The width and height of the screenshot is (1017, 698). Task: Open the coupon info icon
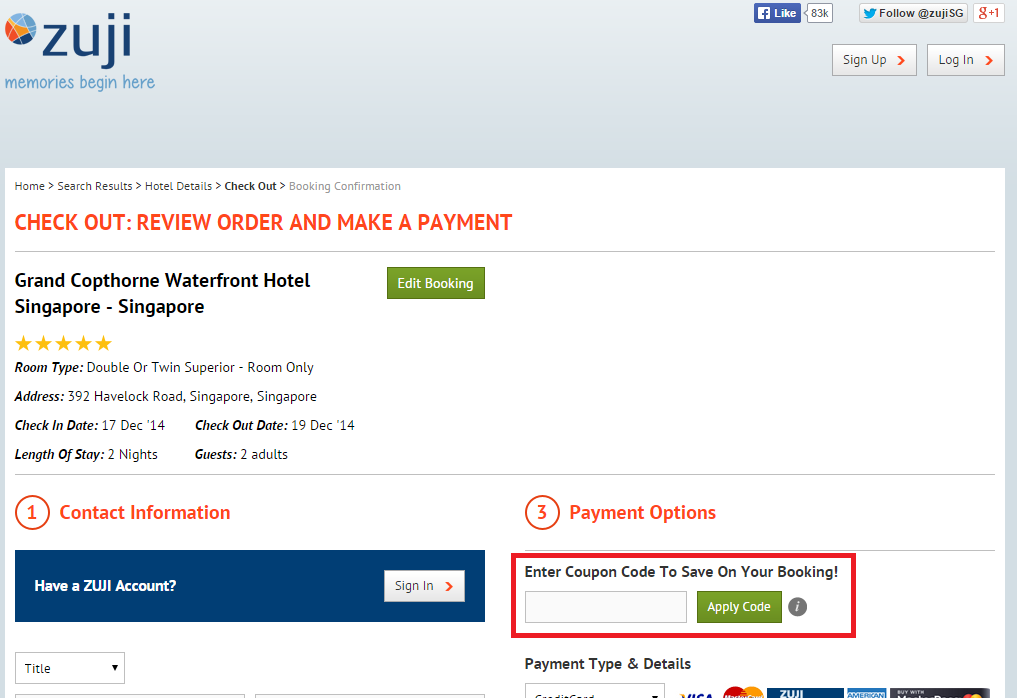tap(797, 607)
